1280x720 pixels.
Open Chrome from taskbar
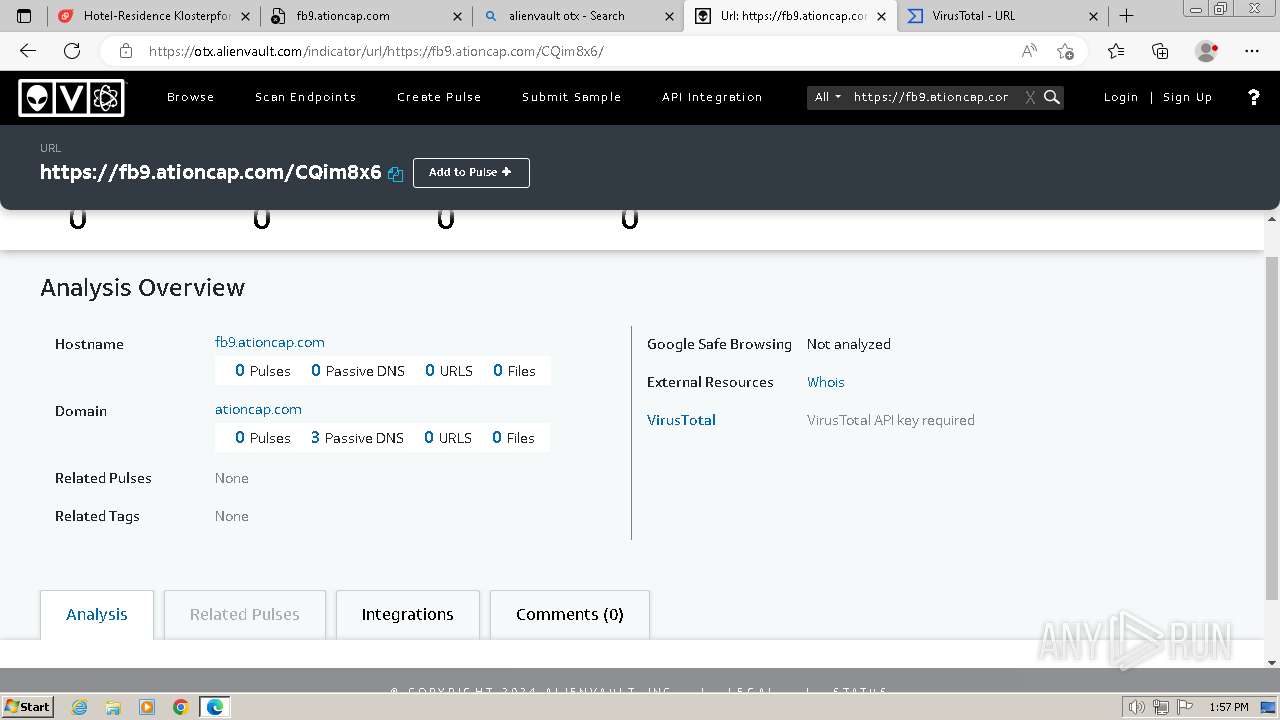181,707
